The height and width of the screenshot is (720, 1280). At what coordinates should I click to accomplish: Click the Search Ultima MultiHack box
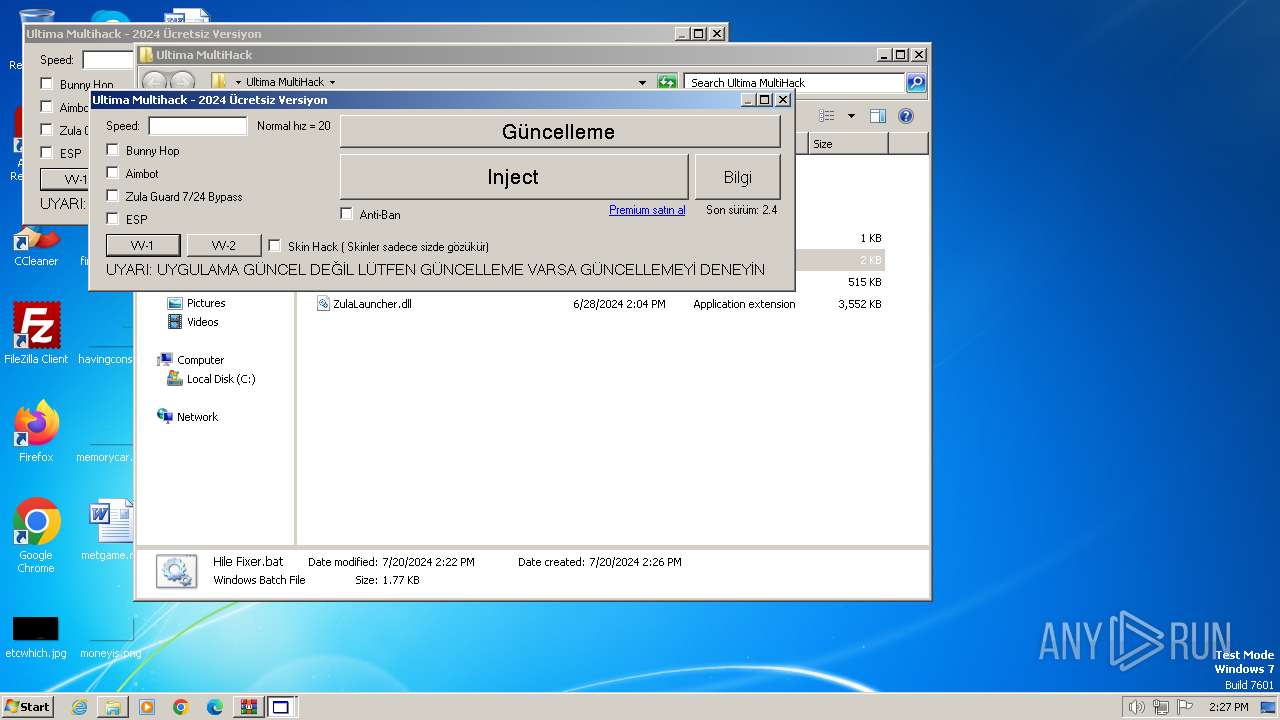pos(795,82)
